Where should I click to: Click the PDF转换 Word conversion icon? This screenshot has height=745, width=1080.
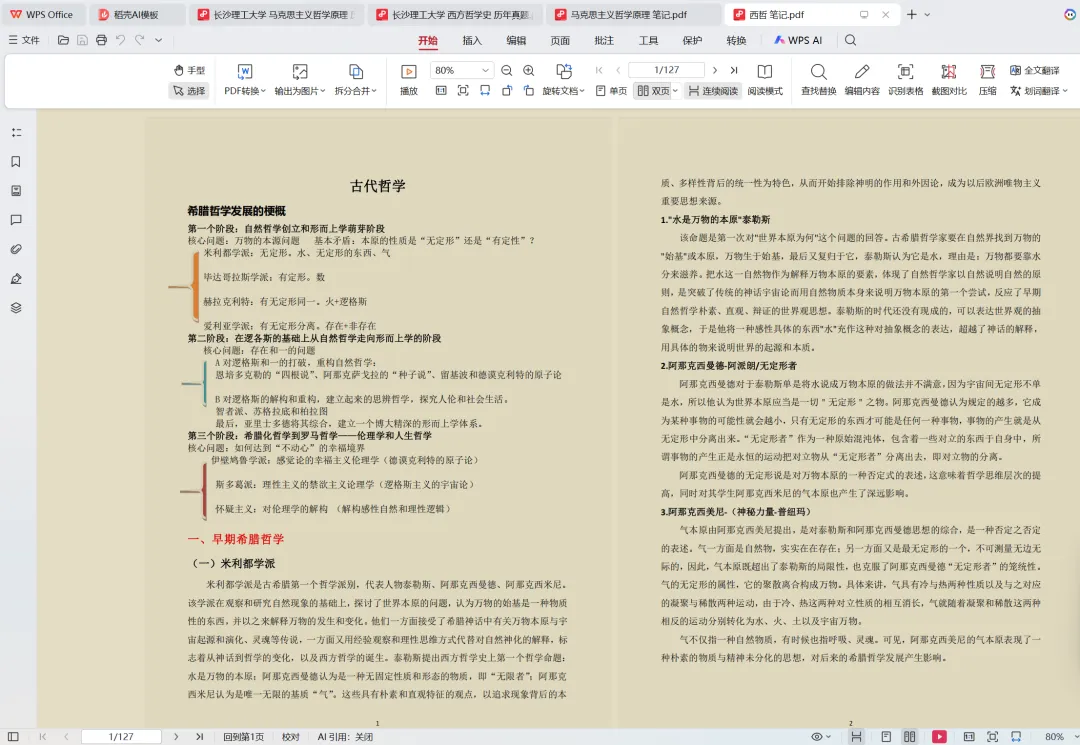(x=245, y=72)
